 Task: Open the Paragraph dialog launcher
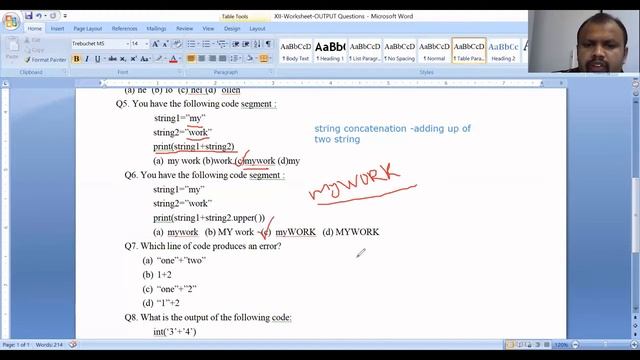pyautogui.click(x=271, y=72)
